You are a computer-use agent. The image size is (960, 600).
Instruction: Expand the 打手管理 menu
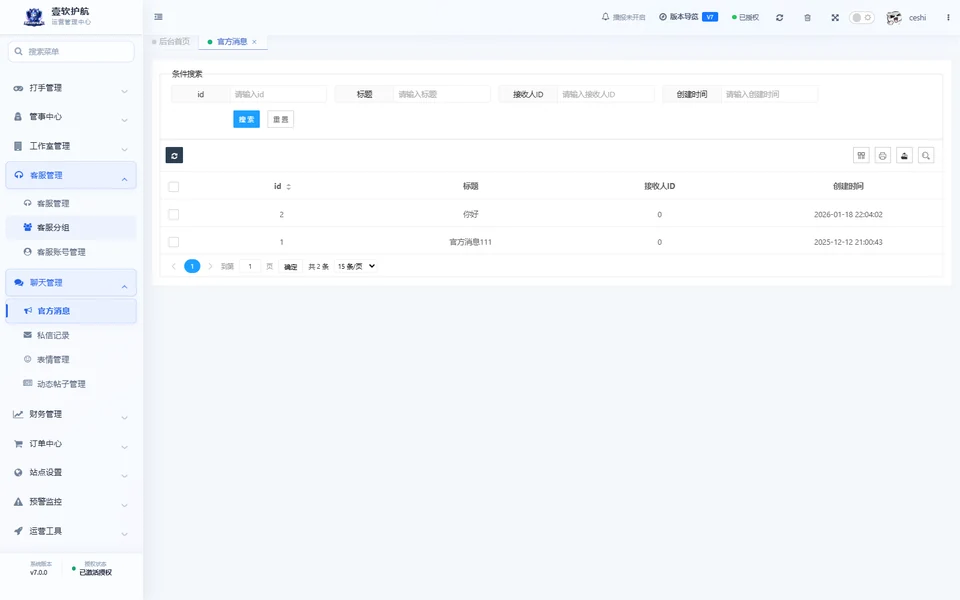[x=71, y=88]
